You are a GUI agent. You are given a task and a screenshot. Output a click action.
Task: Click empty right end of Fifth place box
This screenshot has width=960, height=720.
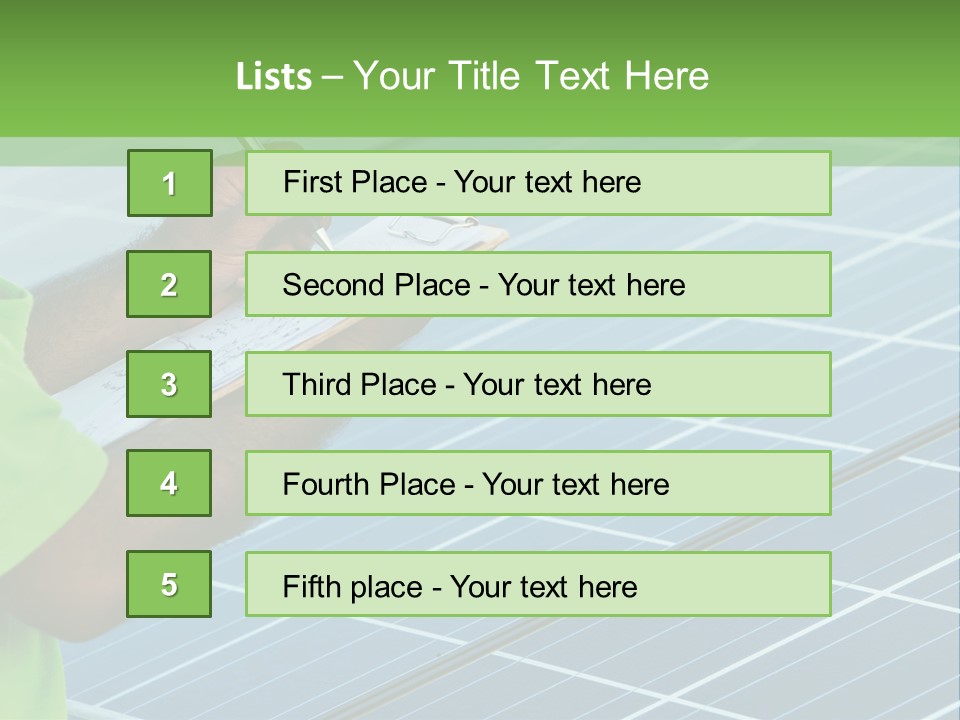click(x=760, y=585)
